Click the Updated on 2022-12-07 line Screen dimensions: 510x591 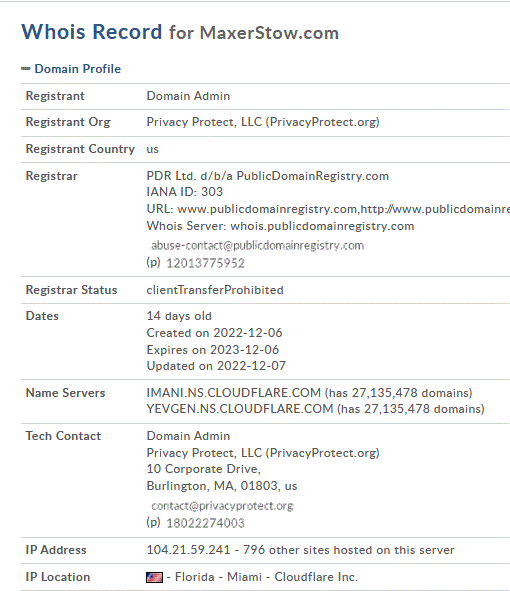tap(216, 366)
